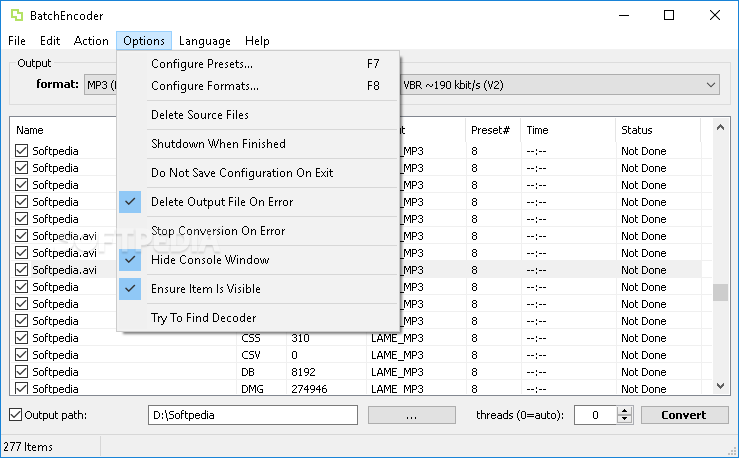Click the size value 8192 in DB row
Screen dimensions: 739x458
(303, 372)
